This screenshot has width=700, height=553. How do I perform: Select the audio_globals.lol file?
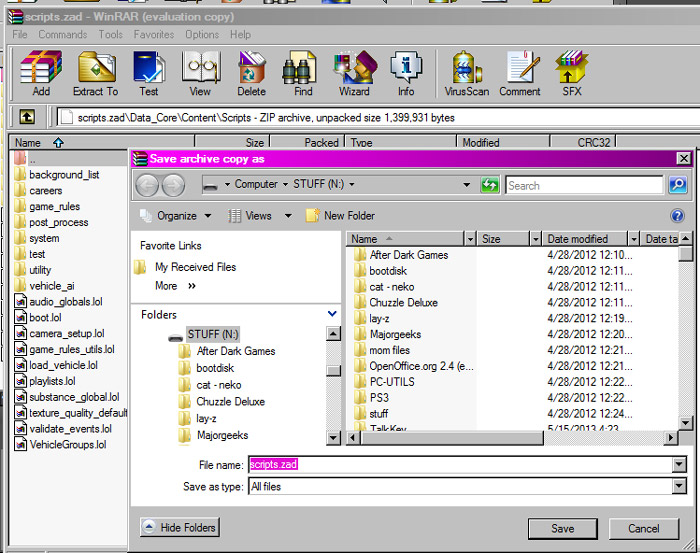(66, 302)
